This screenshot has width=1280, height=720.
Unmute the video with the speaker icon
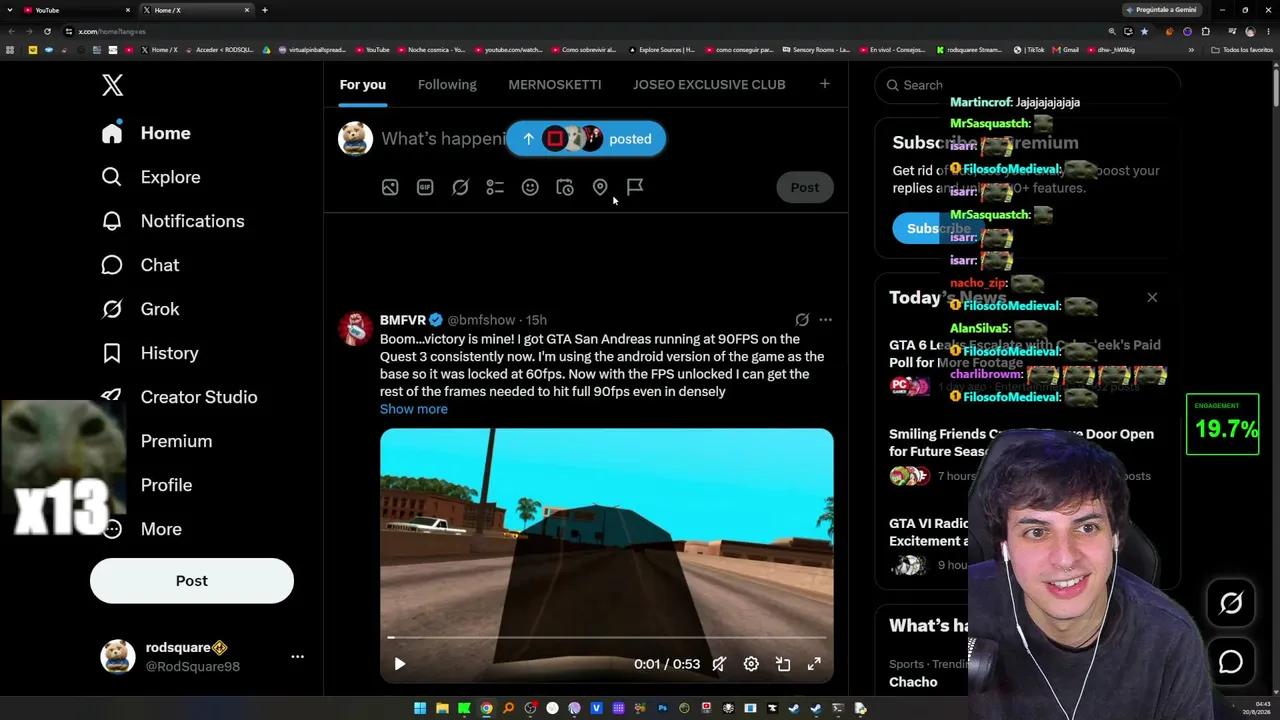(719, 664)
